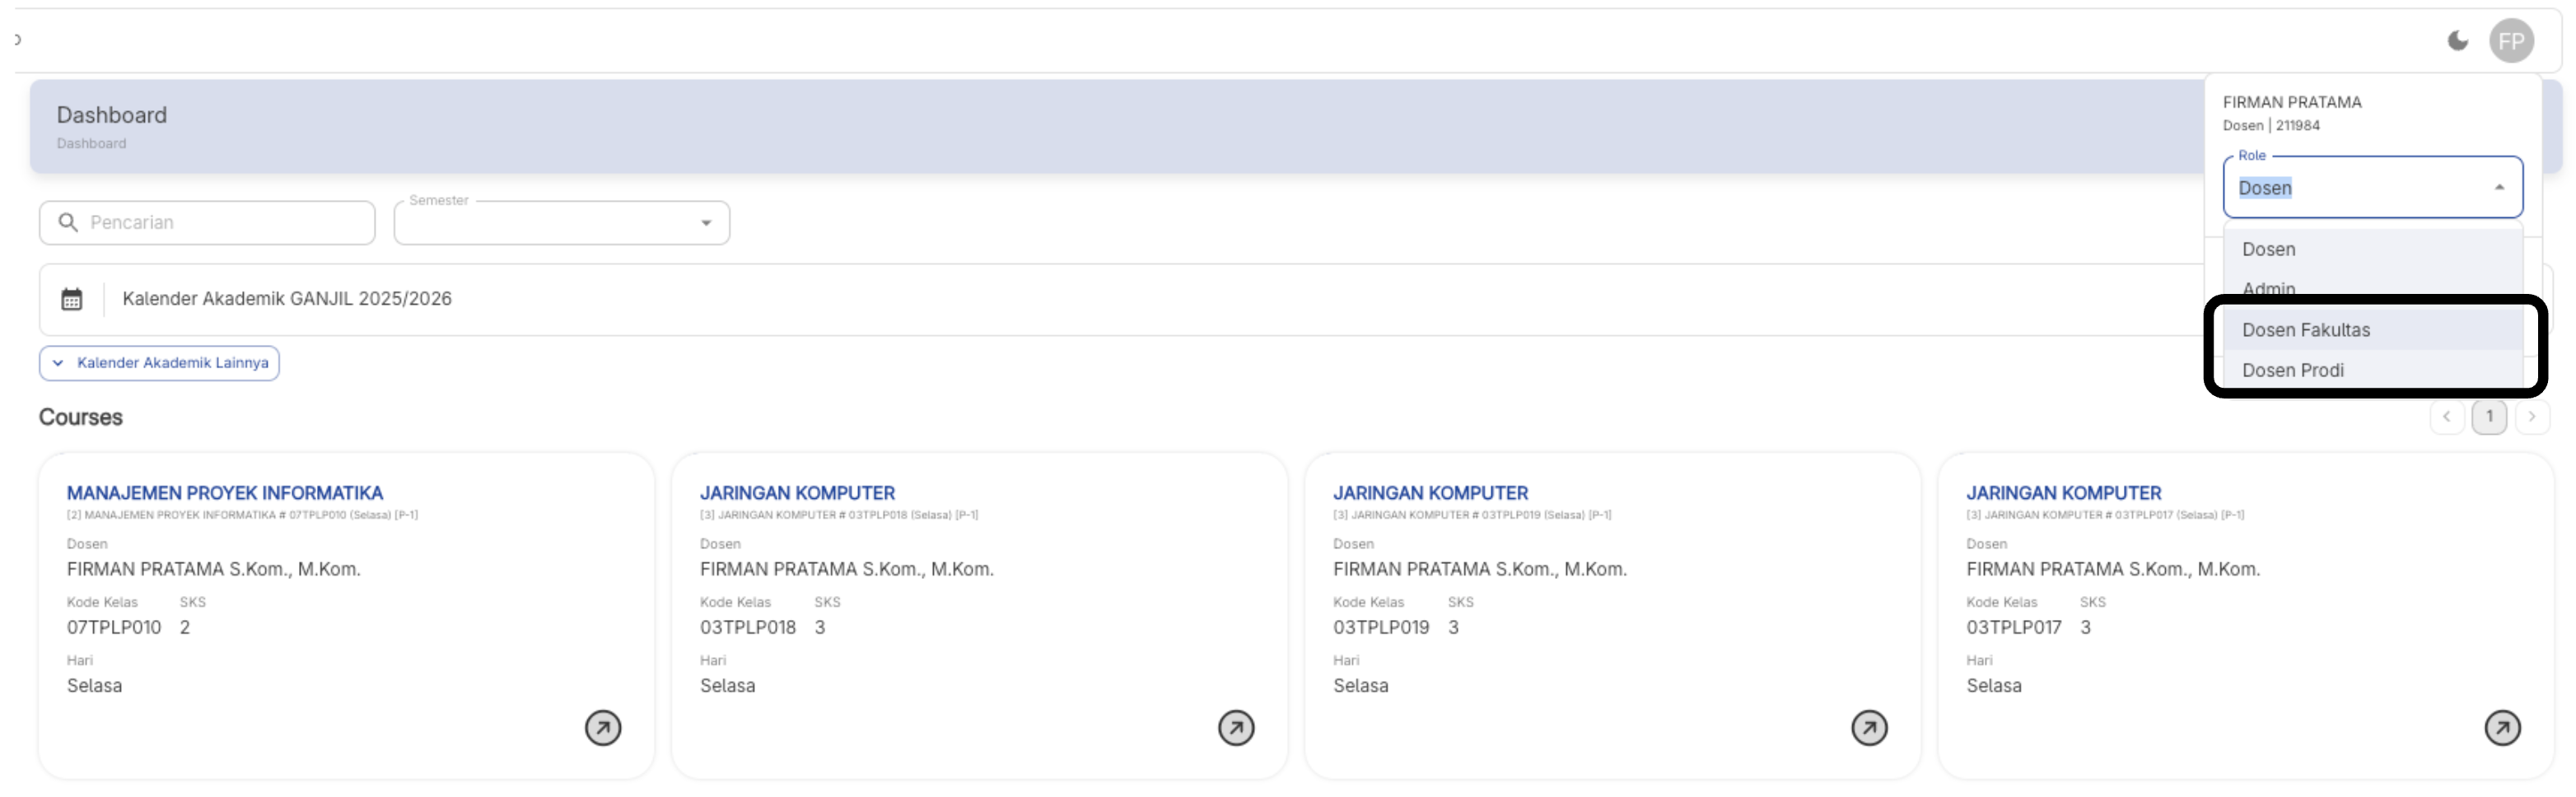
Task: Open the 03TPLP019 course arrow icon
Action: pyautogui.click(x=1869, y=728)
